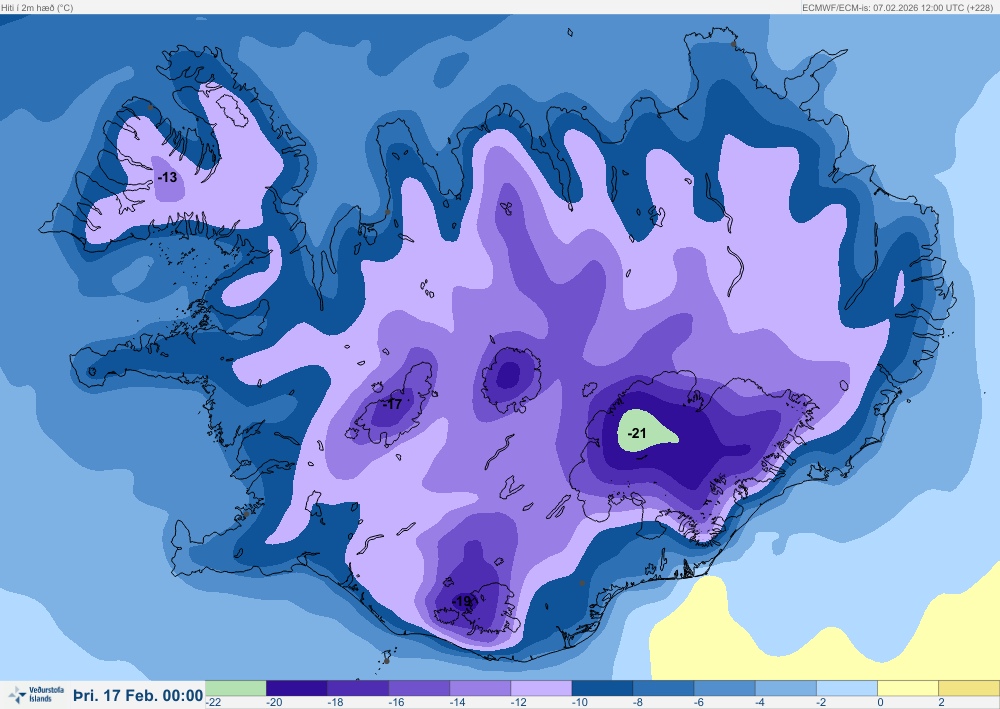
Task: Click the Veðurstofa Íslands logo
Action: [x=36, y=694]
